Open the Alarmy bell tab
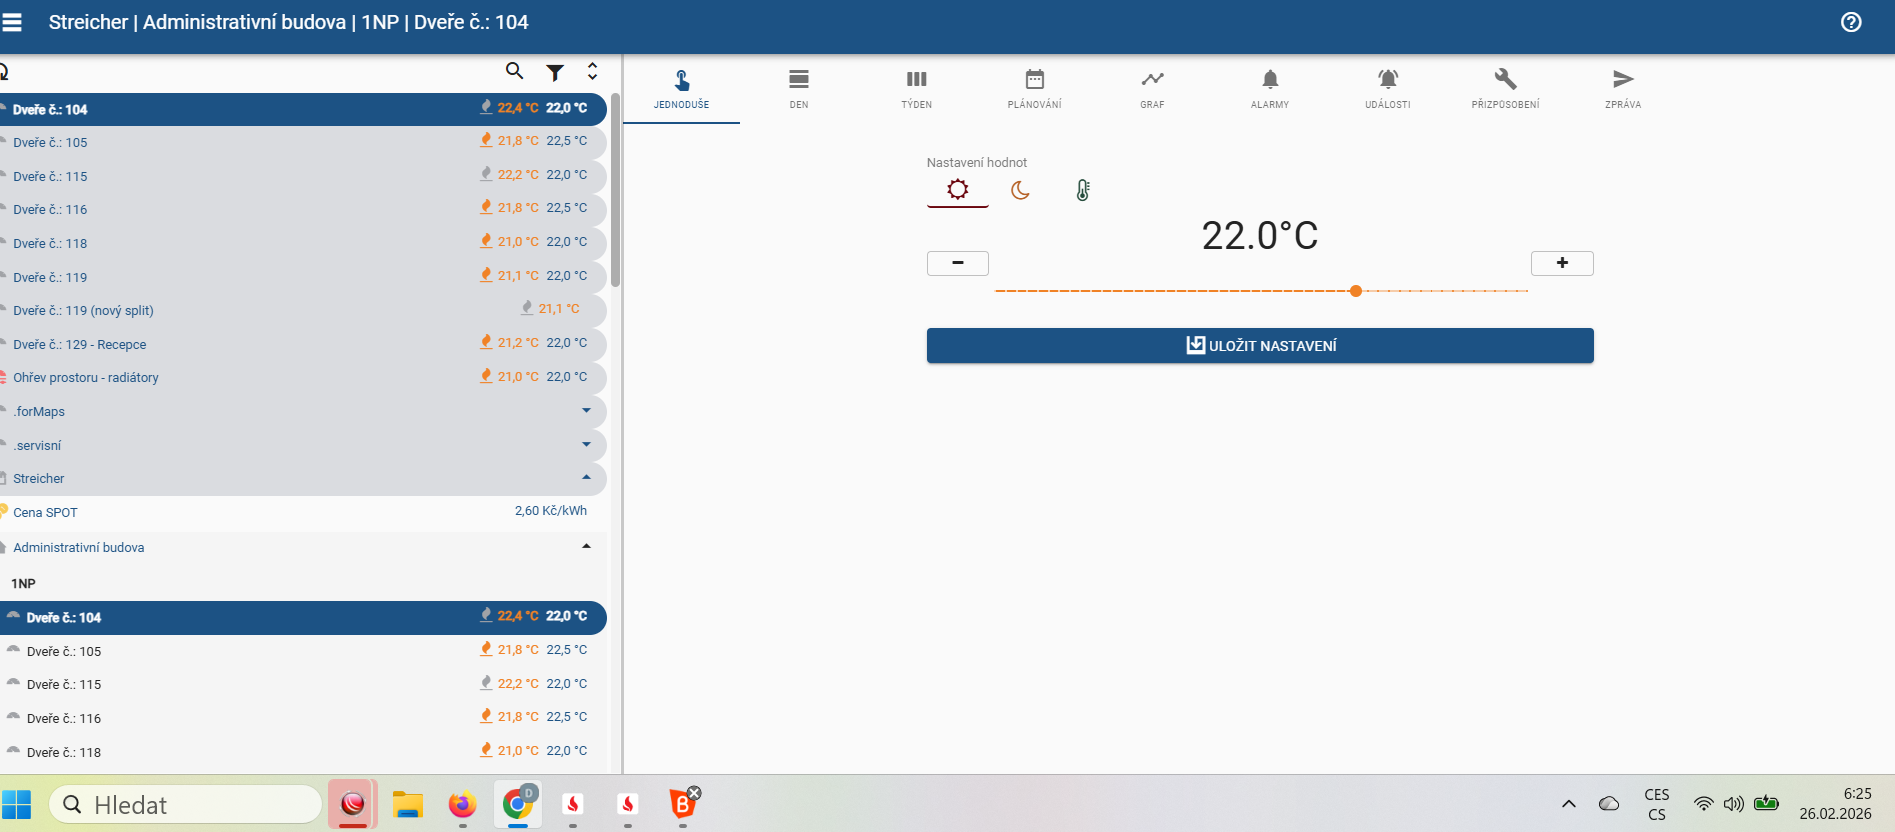Image resolution: width=1895 pixels, height=832 pixels. tap(1269, 87)
